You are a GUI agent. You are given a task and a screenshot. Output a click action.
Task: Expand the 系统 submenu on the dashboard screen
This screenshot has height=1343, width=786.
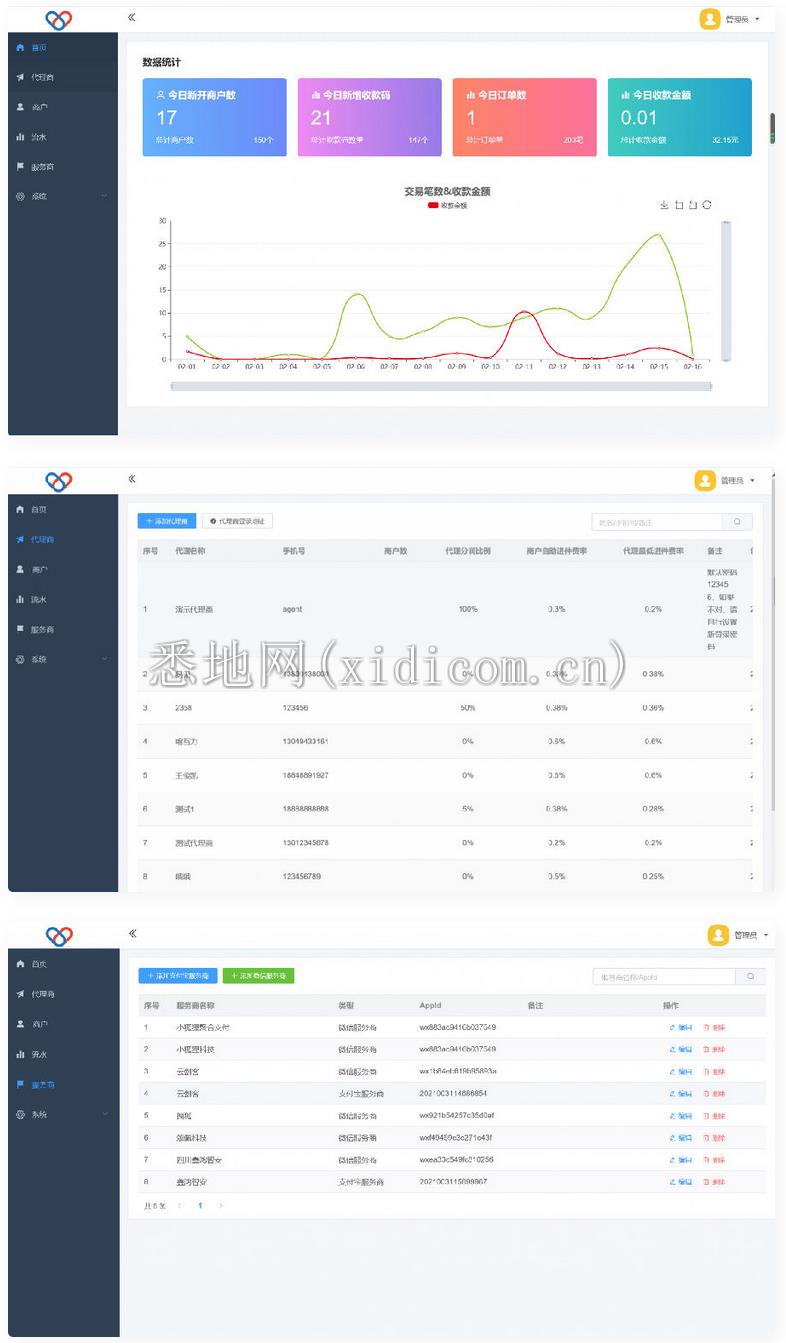tap(62, 197)
